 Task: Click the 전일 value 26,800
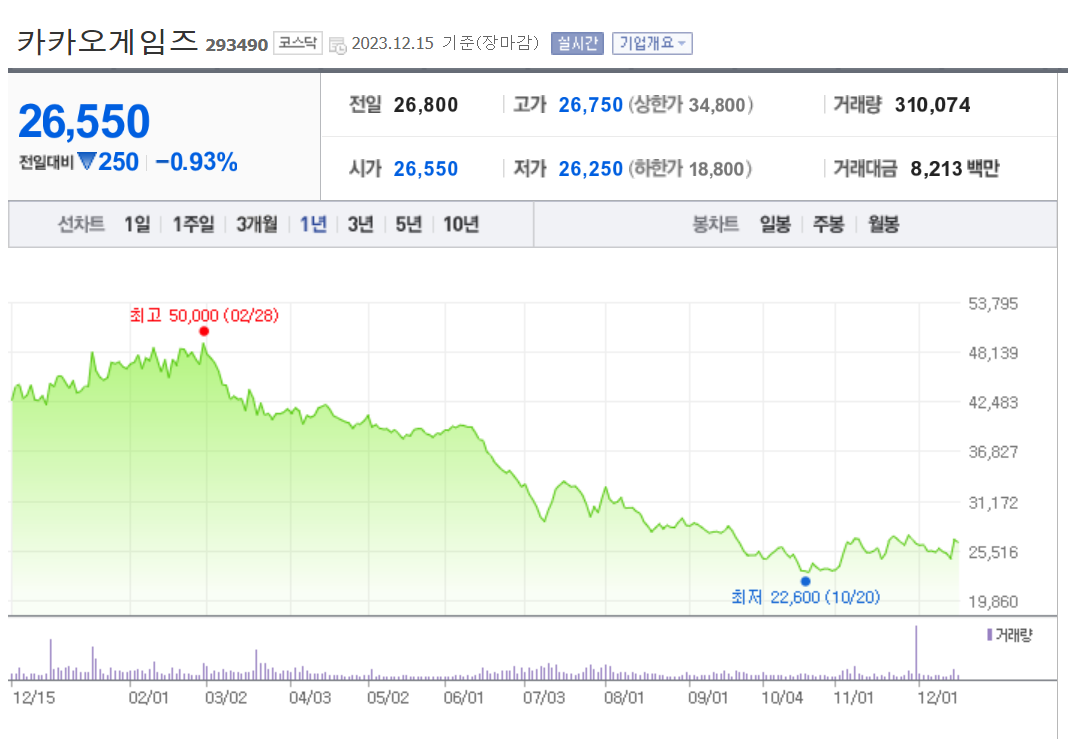[426, 105]
